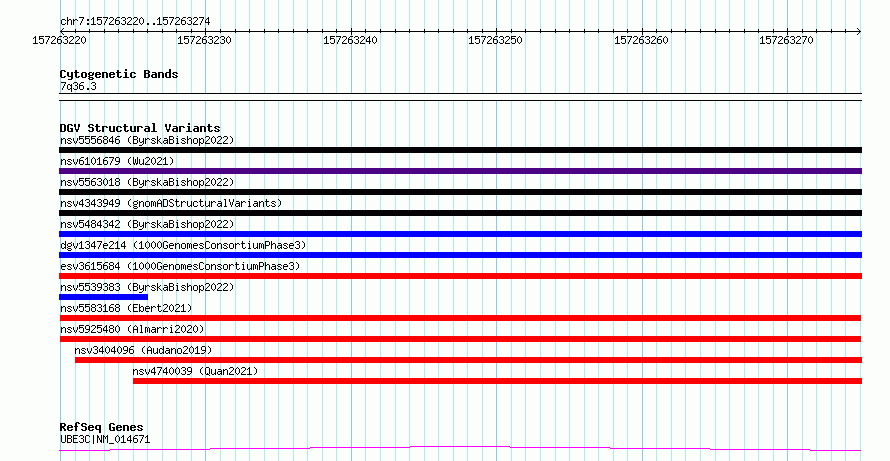
Task: Click the nsv4740039 (Quan2021) label
Action: [x=195, y=371]
